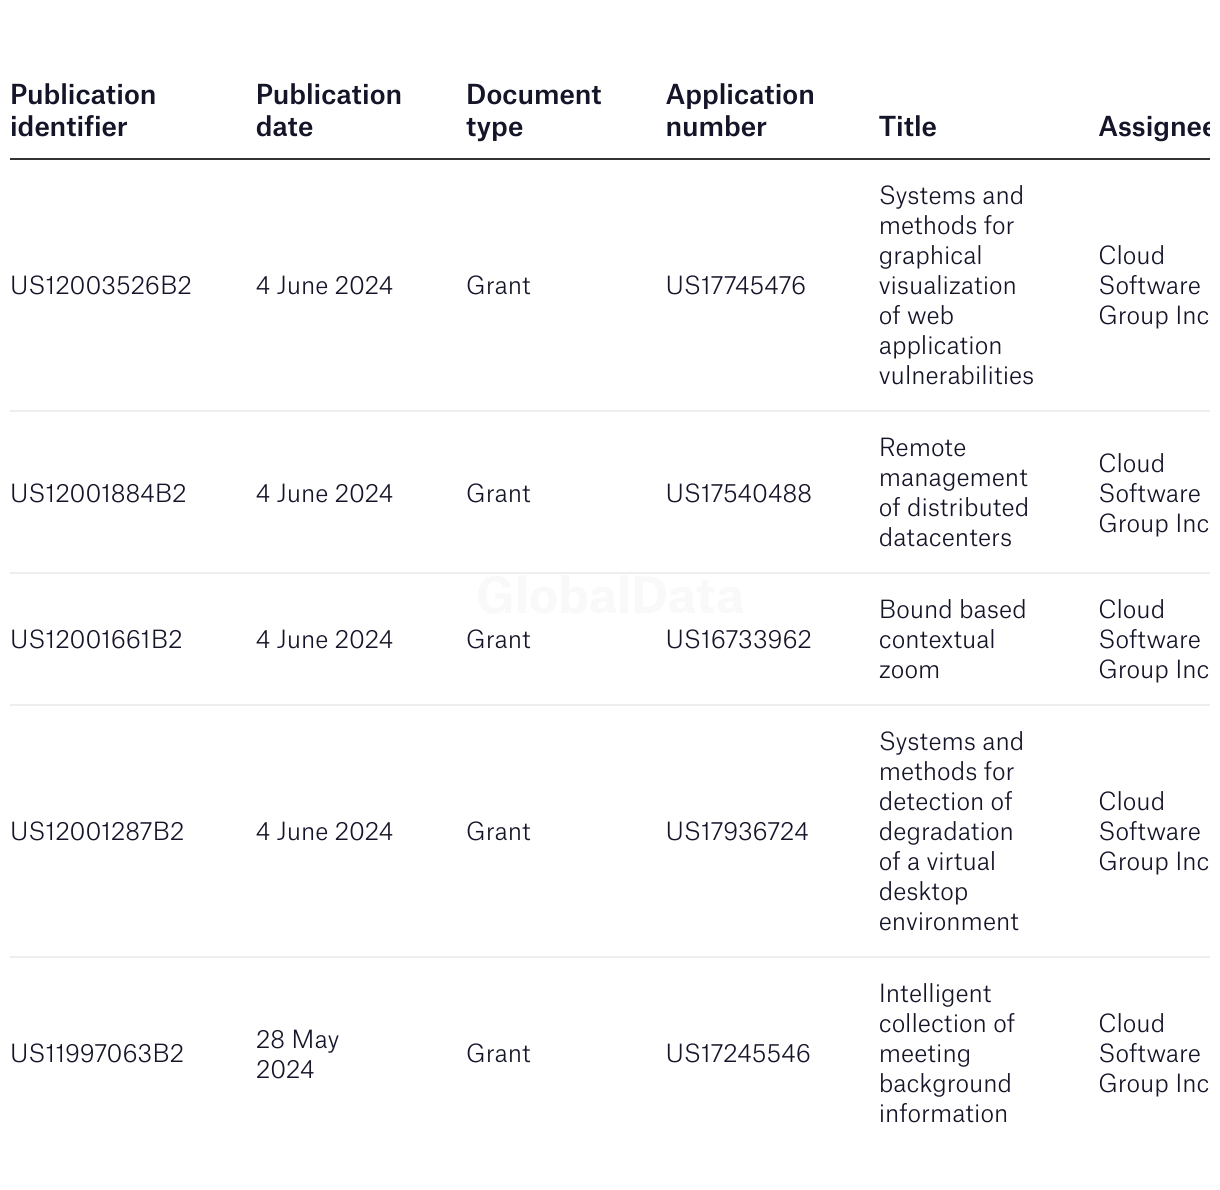Select publication identifier US12003526B2

click(101, 286)
